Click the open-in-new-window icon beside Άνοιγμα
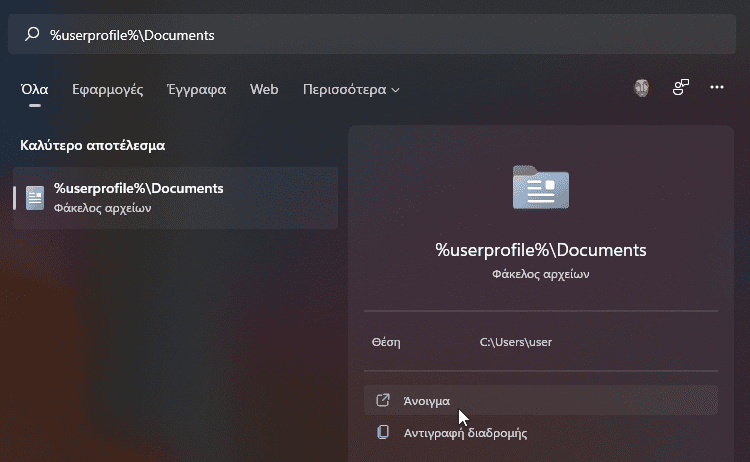The width and height of the screenshot is (750, 462). (x=383, y=400)
